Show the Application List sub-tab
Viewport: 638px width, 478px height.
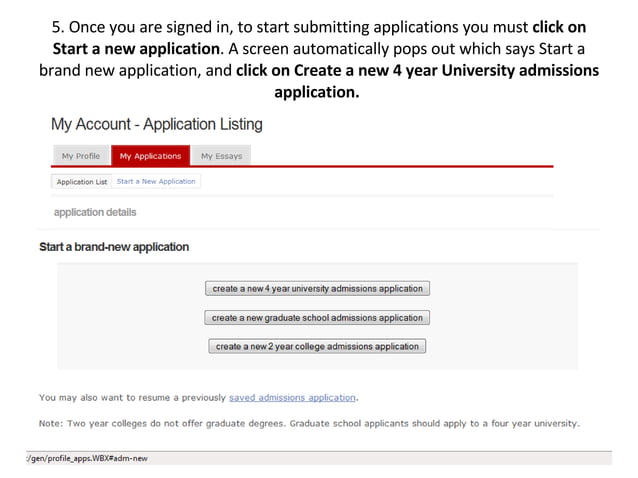82,182
